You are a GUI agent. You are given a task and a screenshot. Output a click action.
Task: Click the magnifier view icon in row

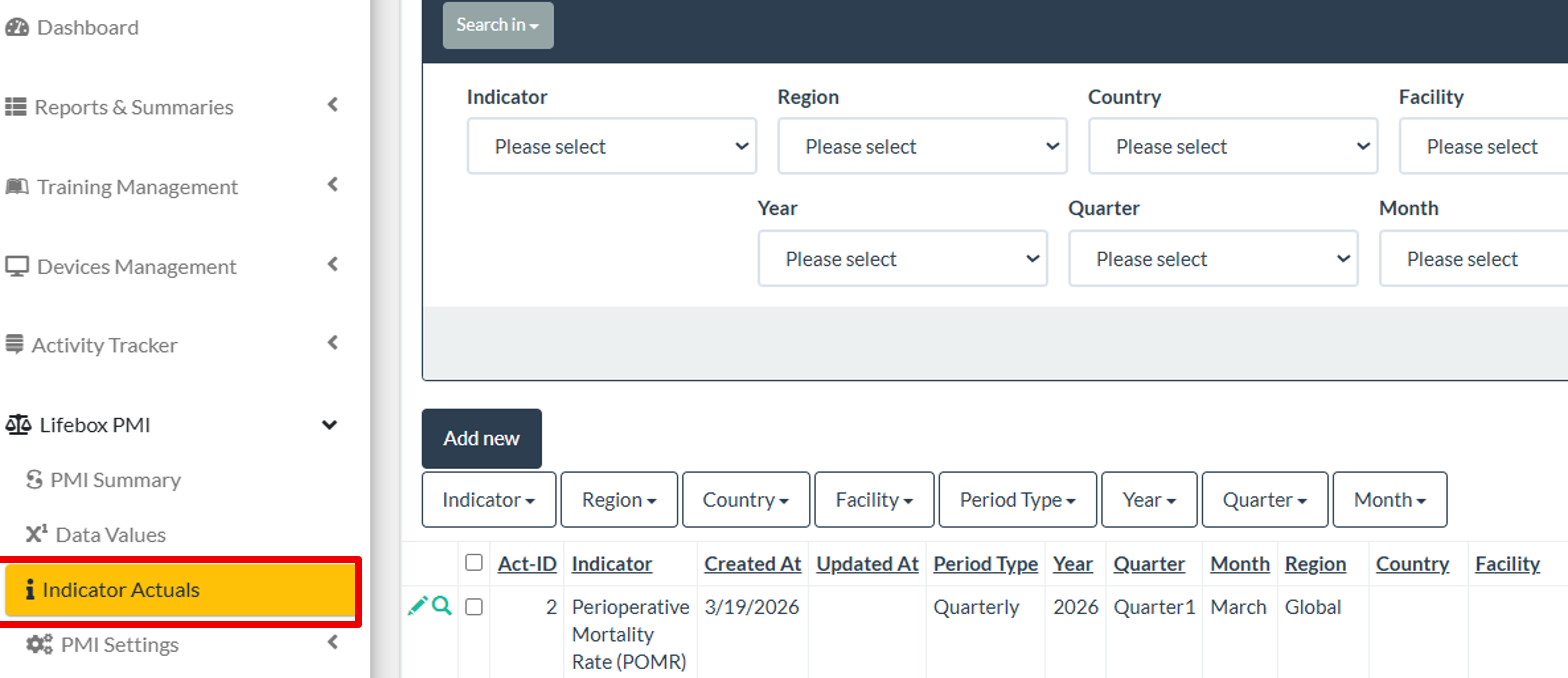(x=442, y=606)
